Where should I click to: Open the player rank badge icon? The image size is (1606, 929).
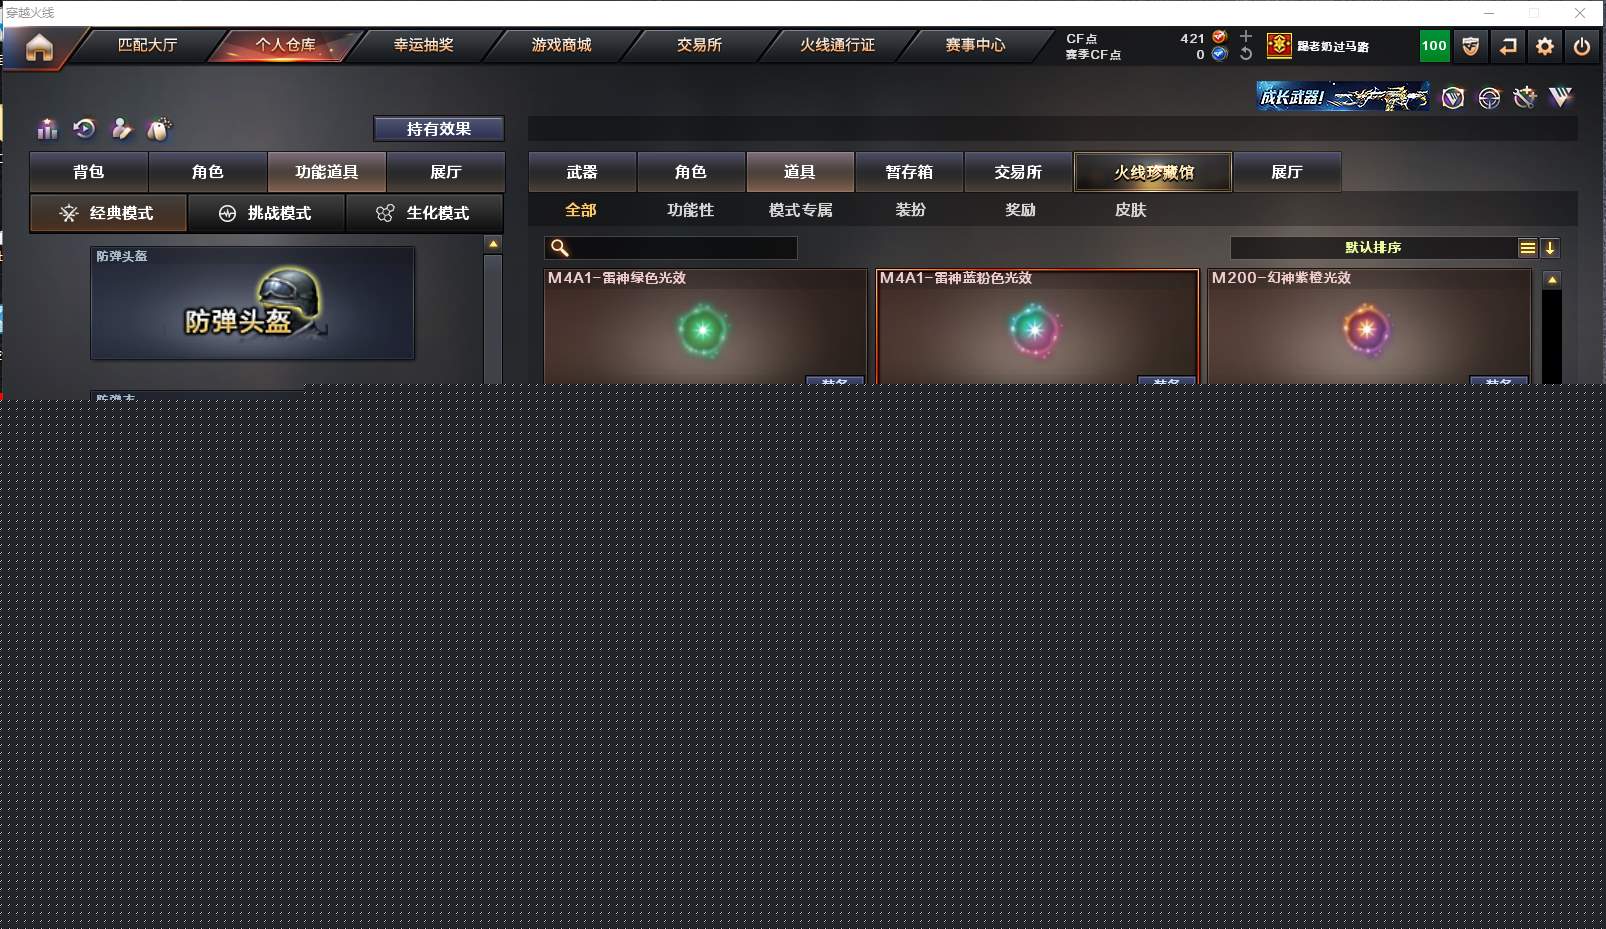click(1279, 46)
